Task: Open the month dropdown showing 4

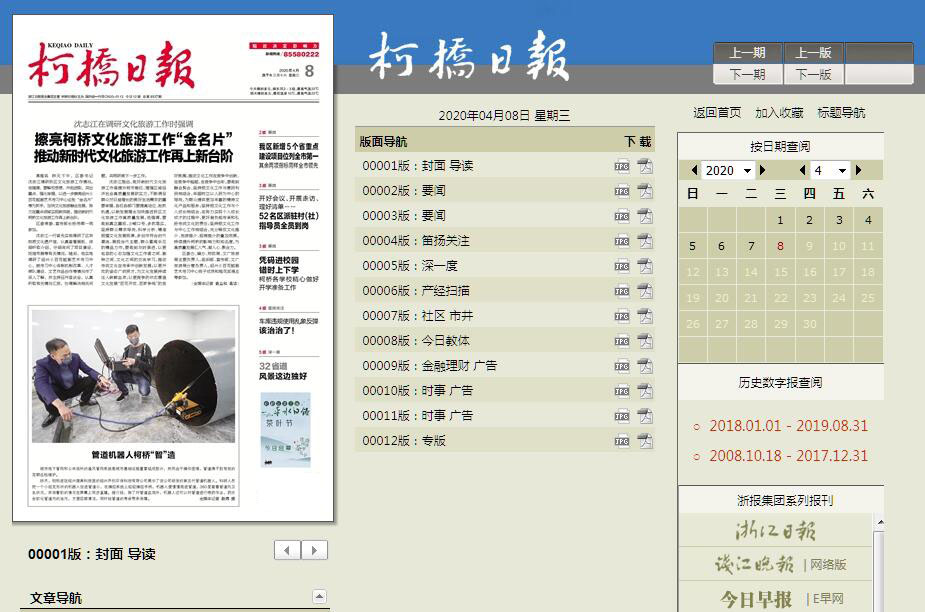Action: tap(830, 170)
